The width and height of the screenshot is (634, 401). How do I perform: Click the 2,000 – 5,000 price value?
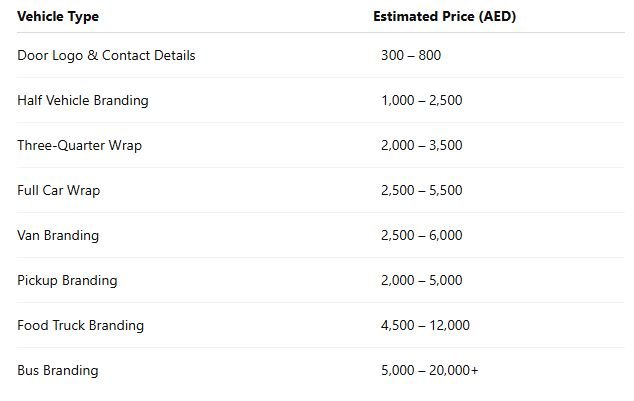[422, 280]
